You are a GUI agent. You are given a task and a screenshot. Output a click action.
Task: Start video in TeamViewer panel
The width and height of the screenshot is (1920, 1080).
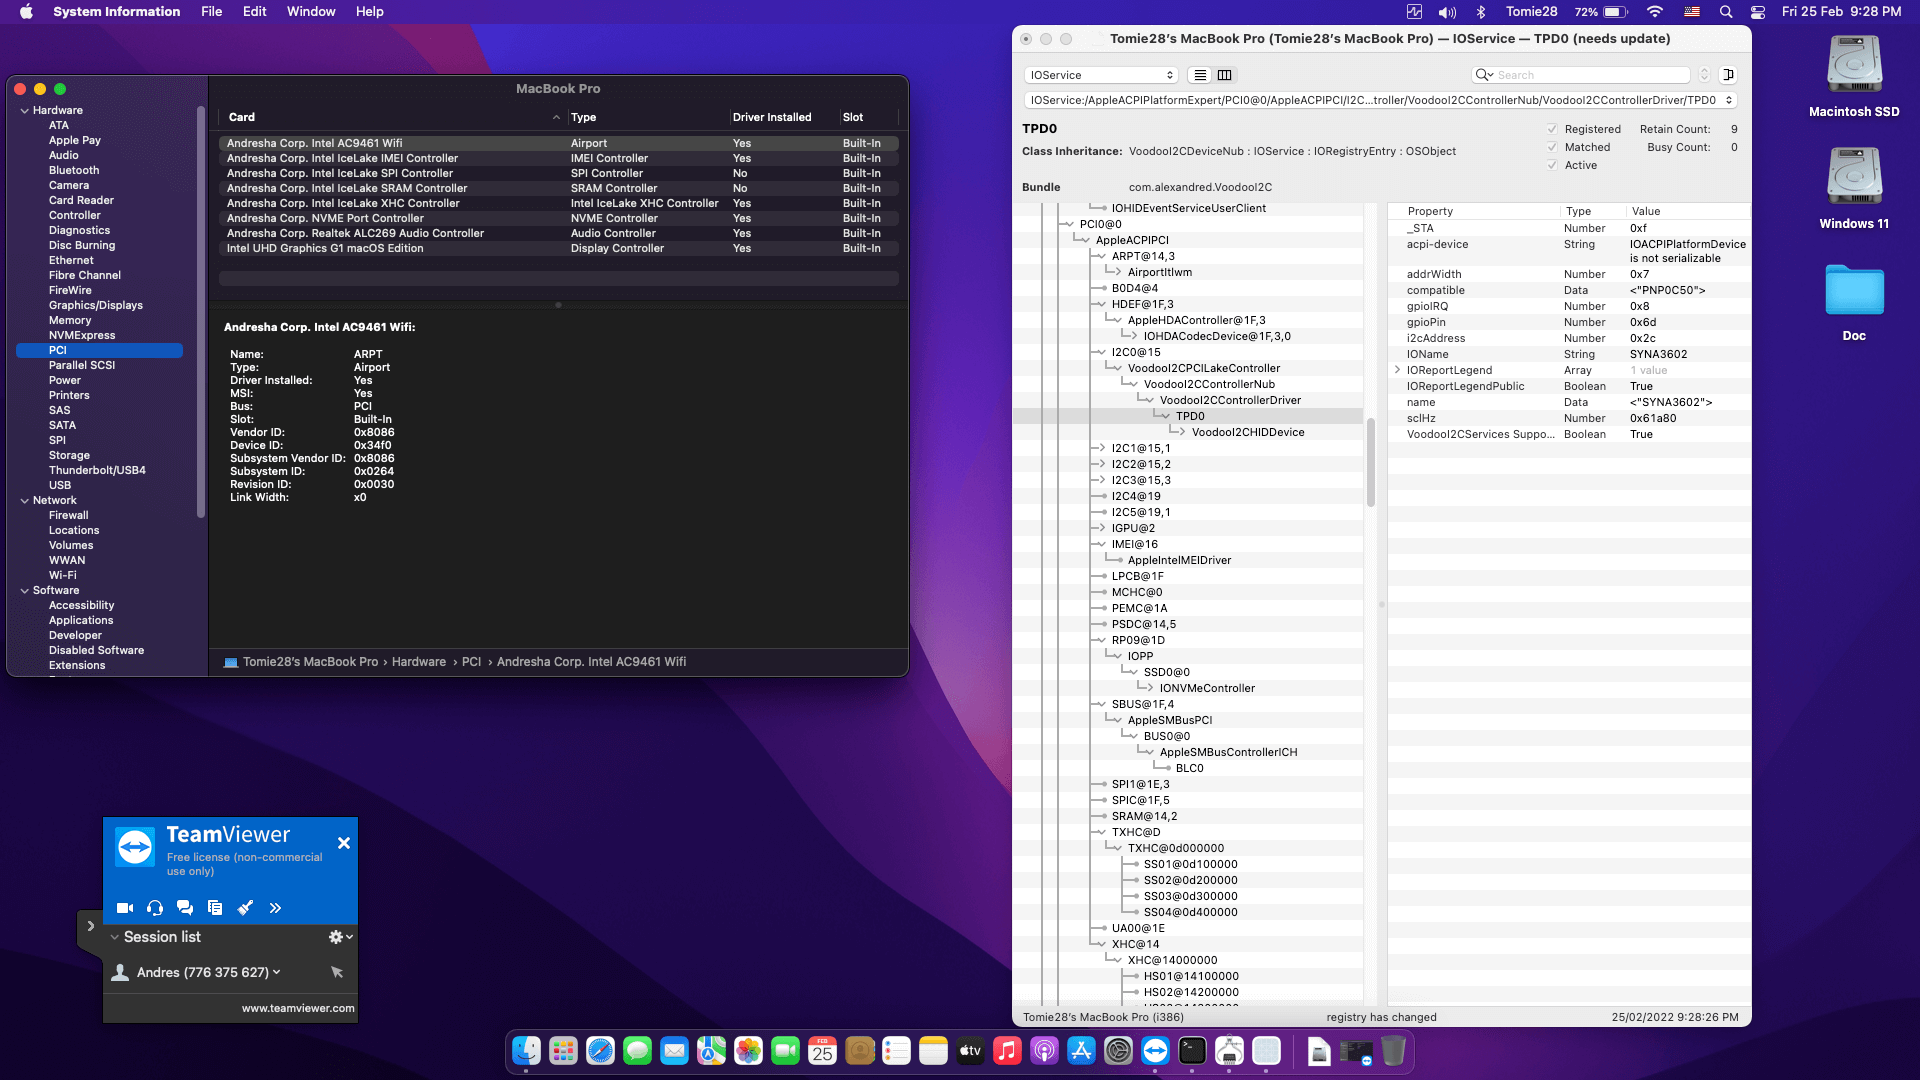125,908
